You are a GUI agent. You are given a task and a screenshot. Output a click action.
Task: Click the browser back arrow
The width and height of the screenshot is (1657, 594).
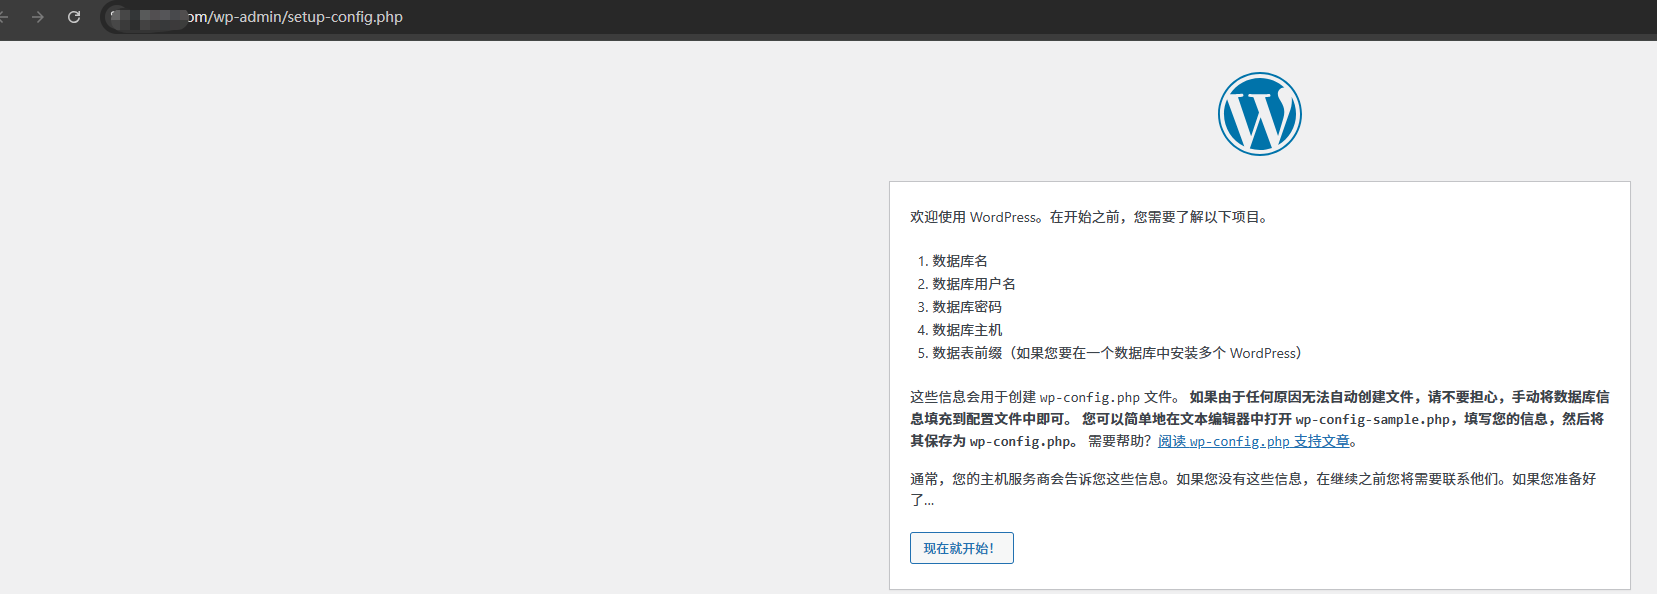point(4,17)
